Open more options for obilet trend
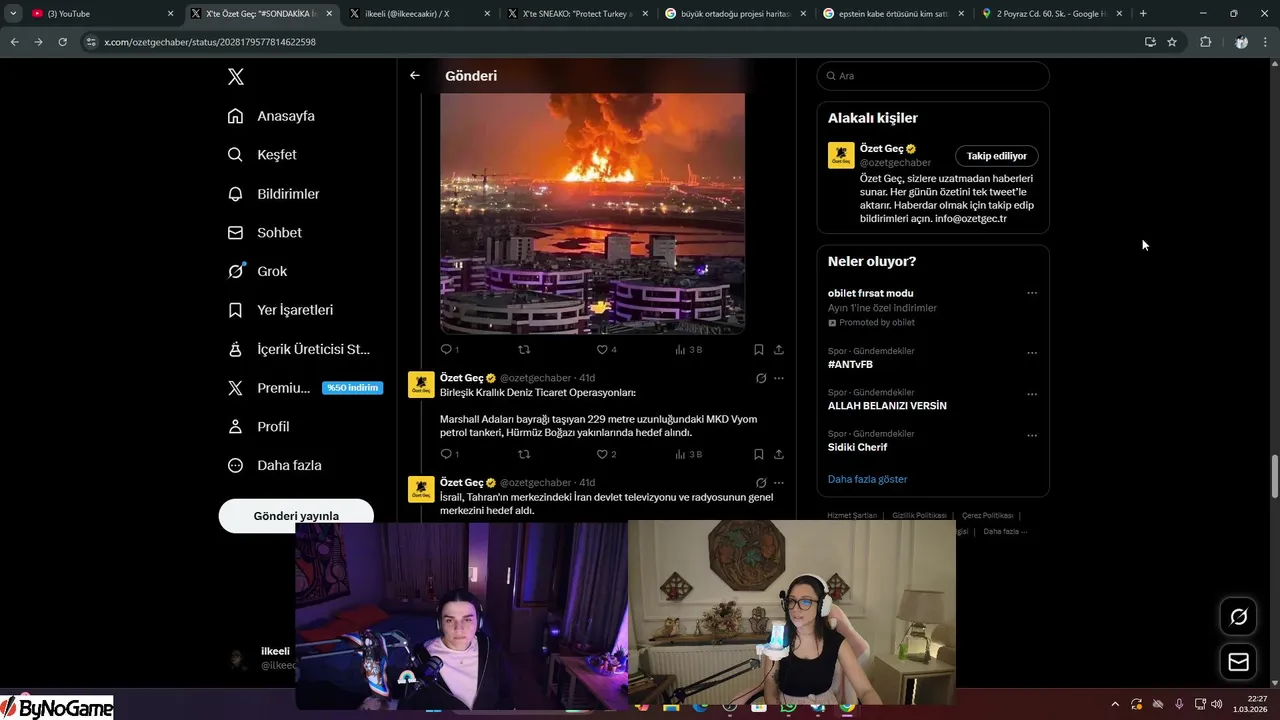Screen dimensions: 1280x720 click(1032, 293)
